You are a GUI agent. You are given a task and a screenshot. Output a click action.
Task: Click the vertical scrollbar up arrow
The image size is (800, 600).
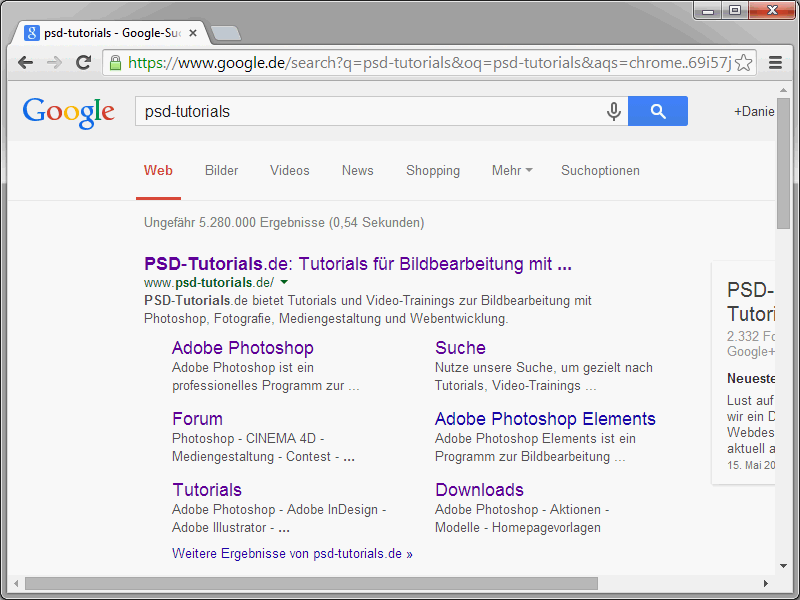tap(783, 90)
